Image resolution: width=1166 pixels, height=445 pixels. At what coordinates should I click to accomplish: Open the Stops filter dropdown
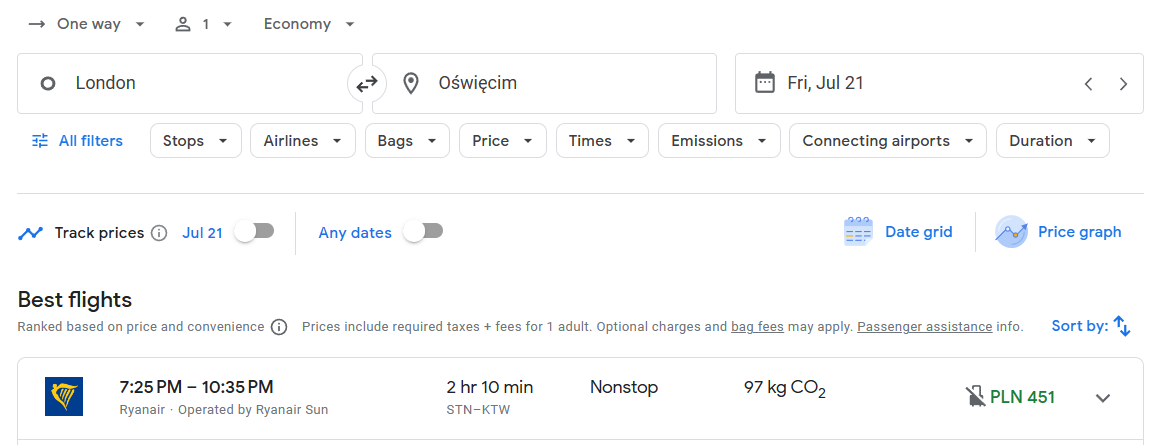196,141
